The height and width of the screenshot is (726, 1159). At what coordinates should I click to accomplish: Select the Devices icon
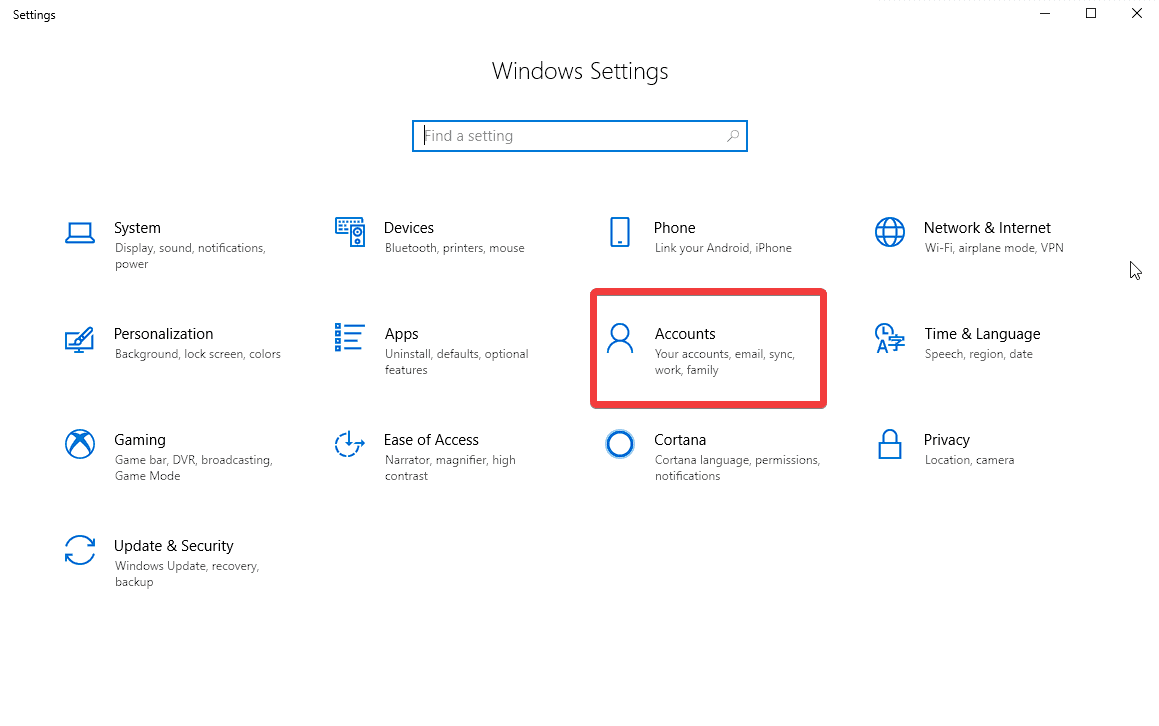[349, 230]
